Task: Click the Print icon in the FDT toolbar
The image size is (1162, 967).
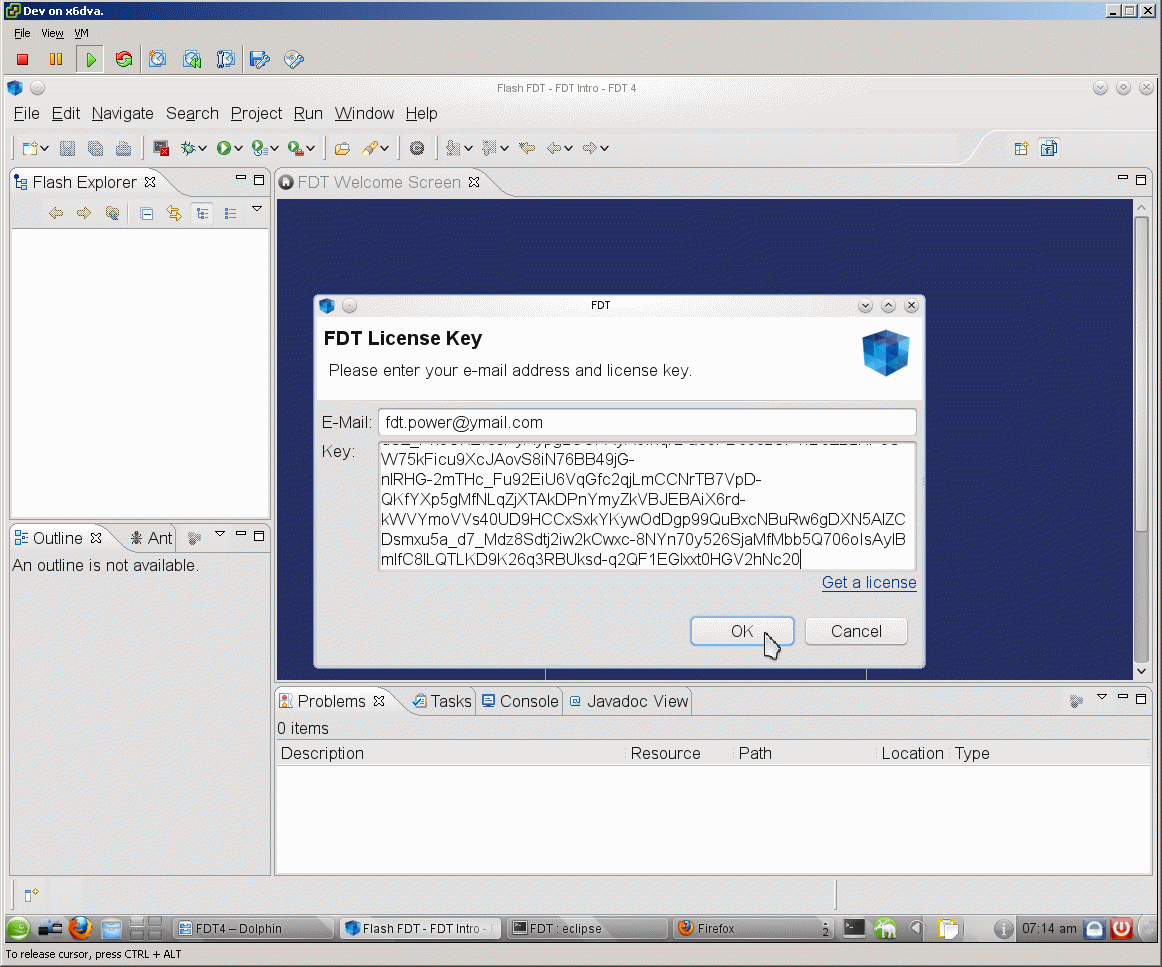Action: tap(124, 148)
